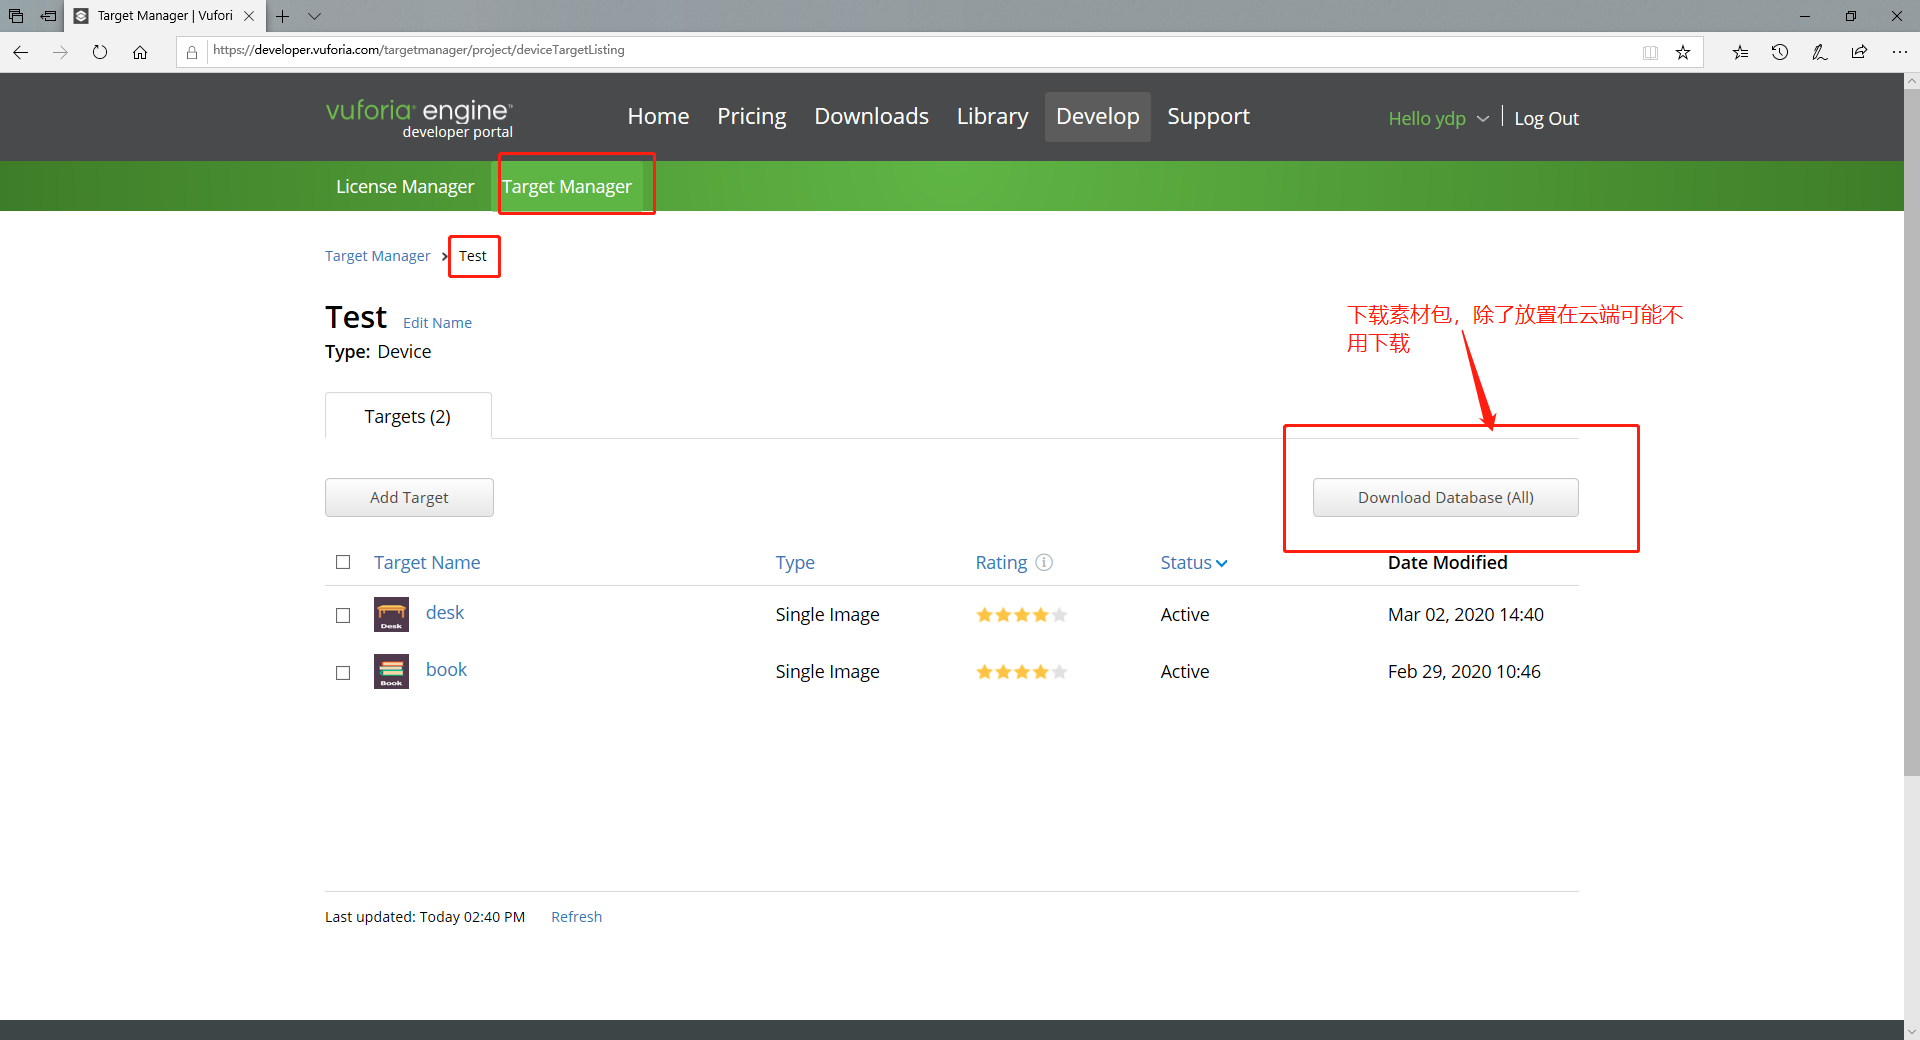Switch to License Manager tab
Image resolution: width=1920 pixels, height=1040 pixels.
tap(405, 186)
